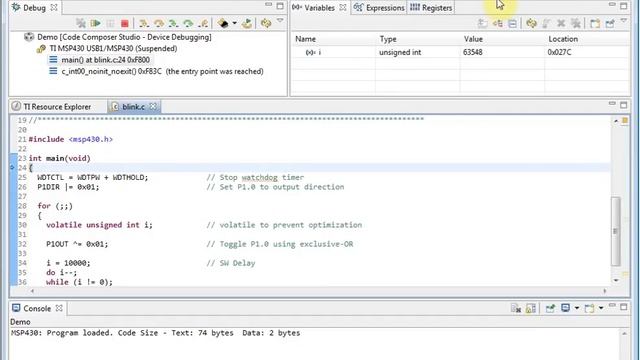Click the Value column header in Variables

[x=473, y=39]
